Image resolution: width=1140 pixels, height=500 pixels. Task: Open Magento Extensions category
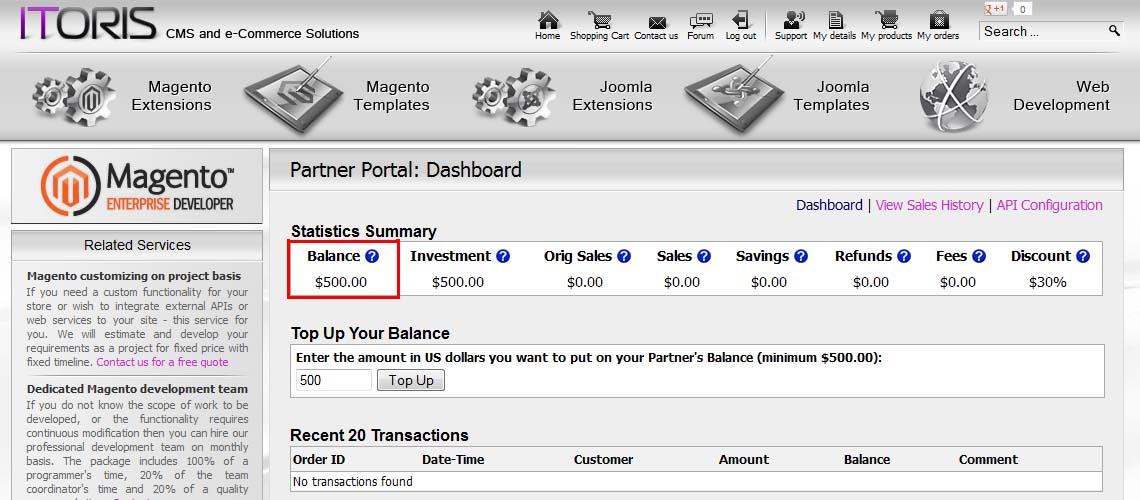pos(122,96)
